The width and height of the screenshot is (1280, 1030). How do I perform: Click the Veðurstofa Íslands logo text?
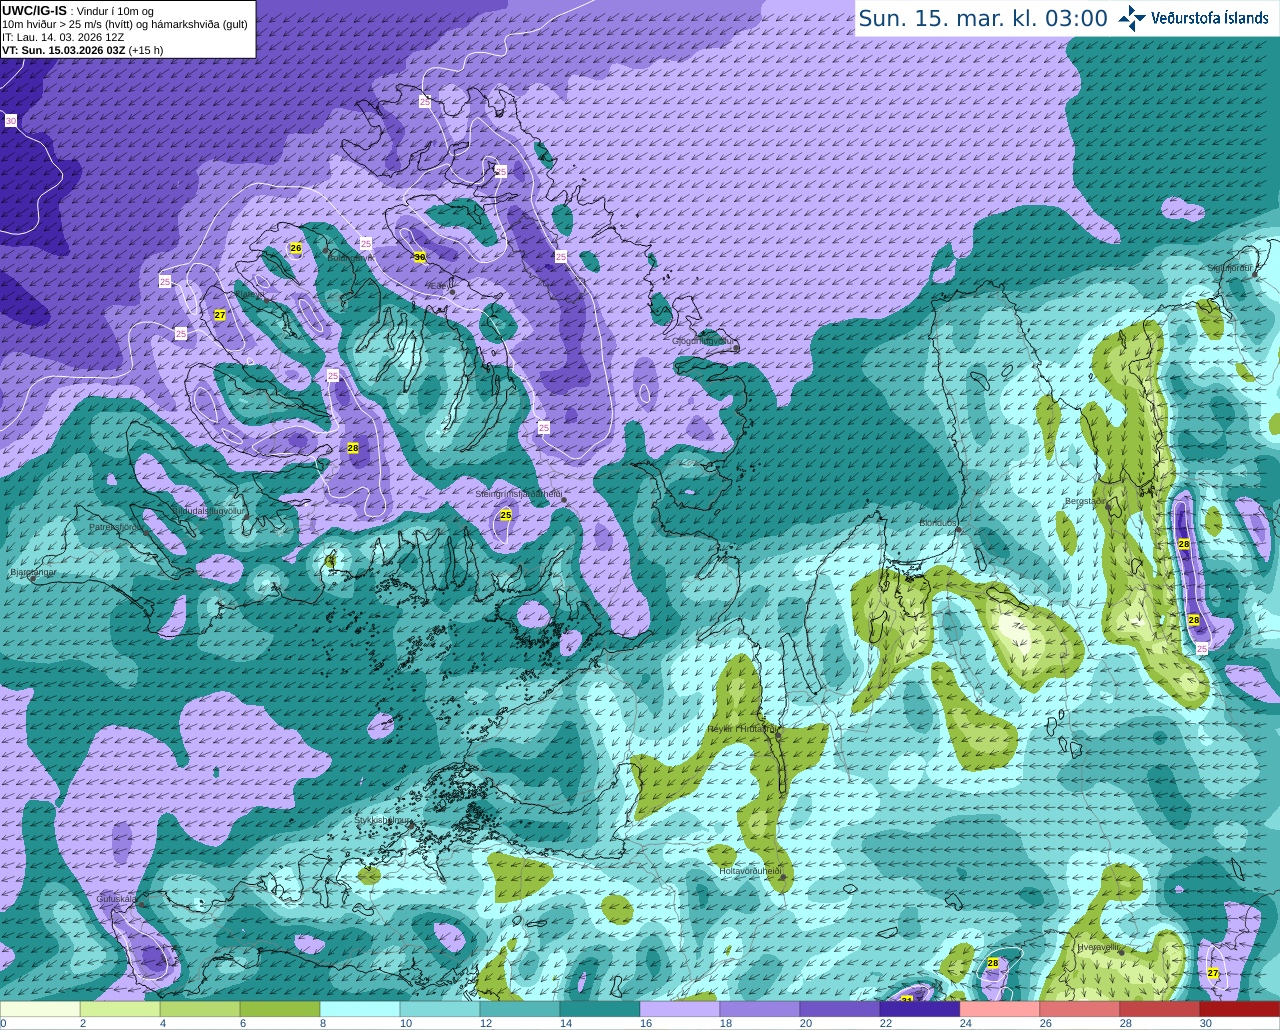[x=1210, y=18]
